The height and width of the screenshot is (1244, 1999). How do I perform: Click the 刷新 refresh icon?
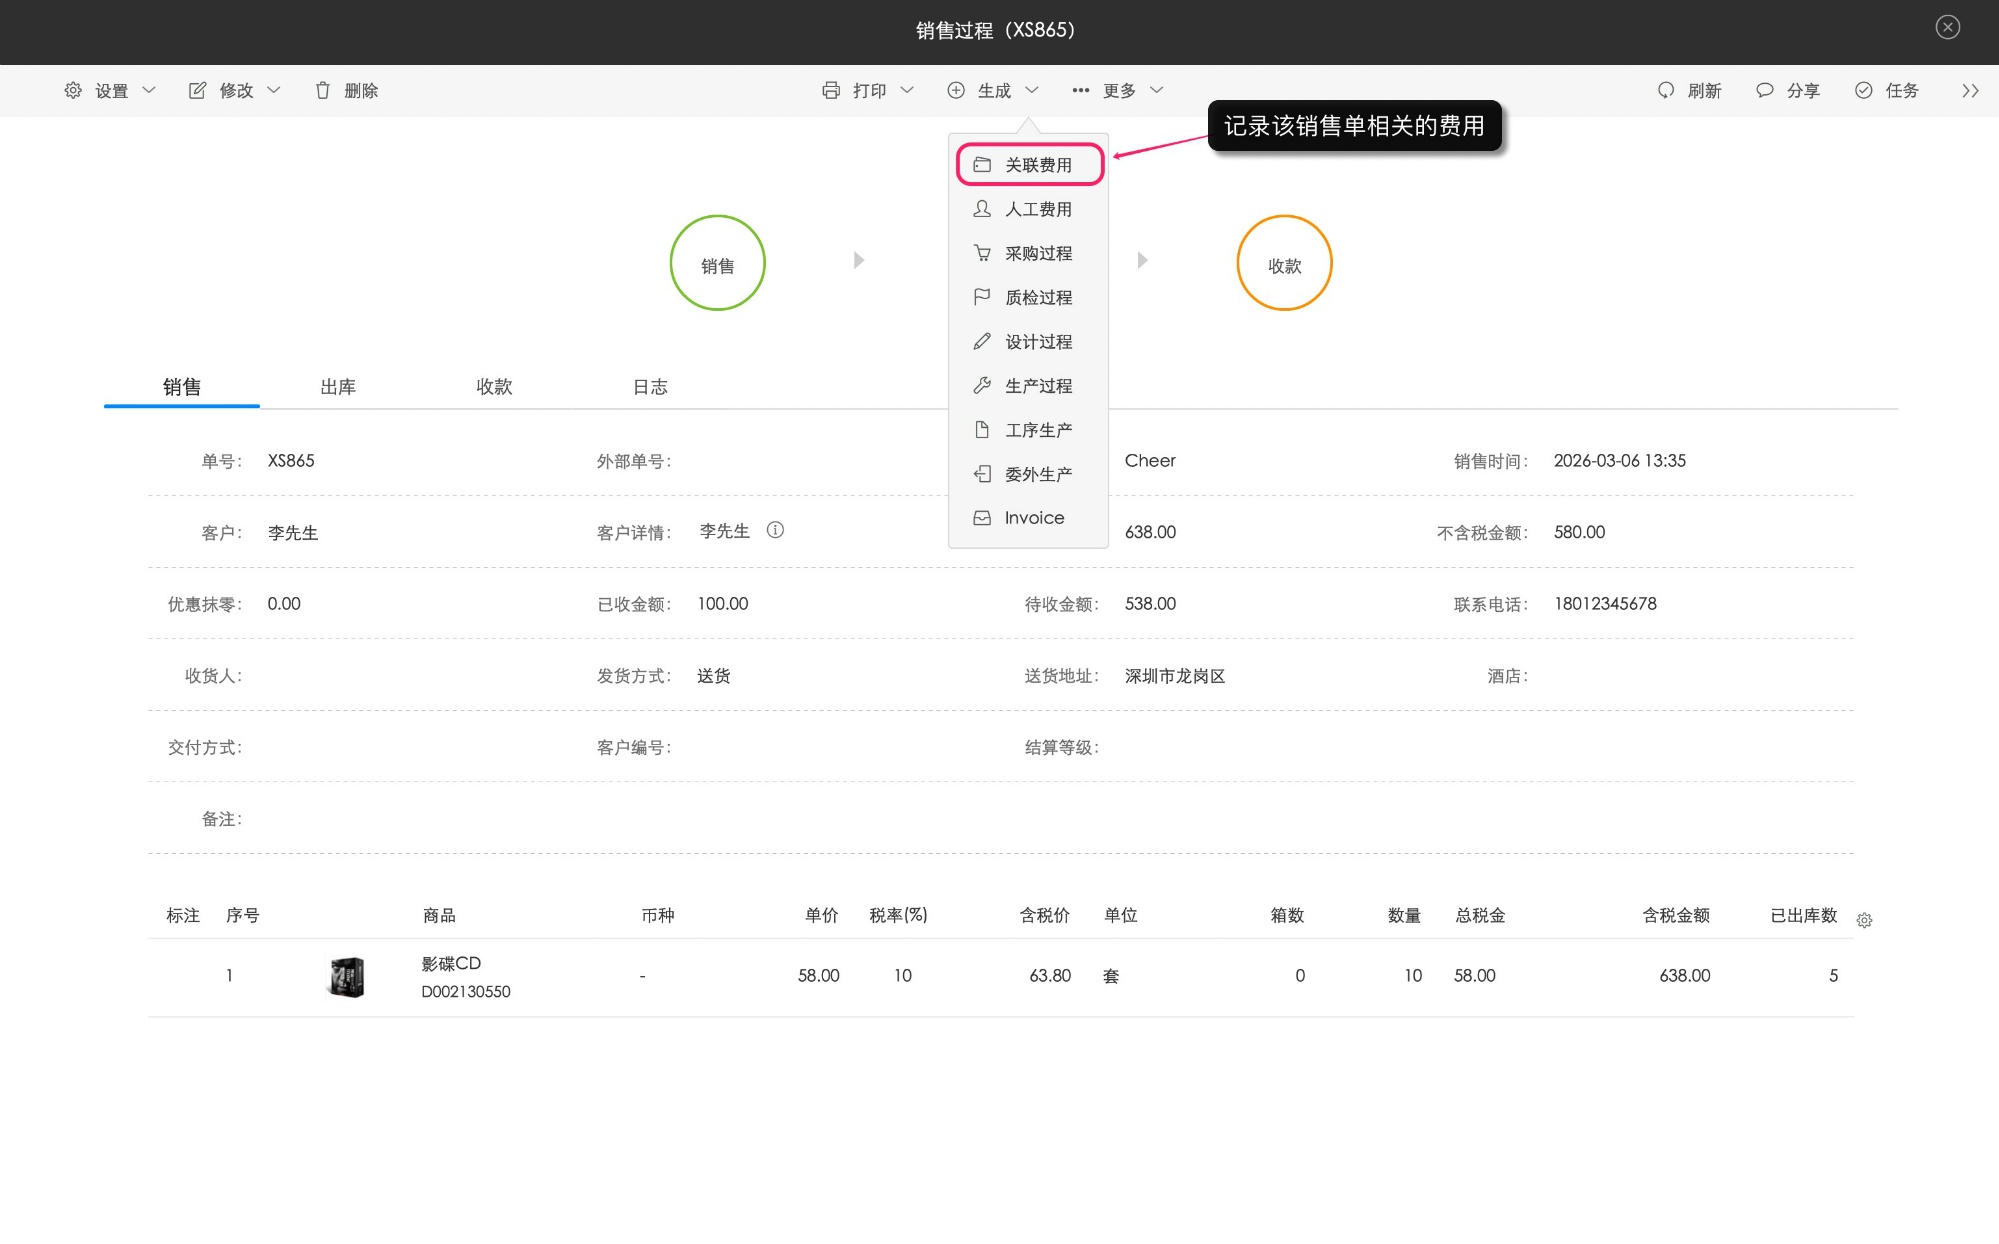(1666, 91)
